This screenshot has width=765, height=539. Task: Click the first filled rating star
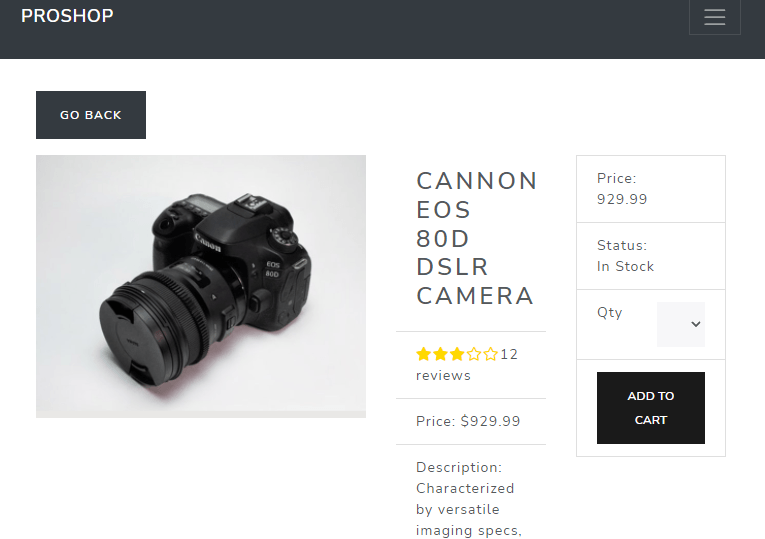(423, 354)
